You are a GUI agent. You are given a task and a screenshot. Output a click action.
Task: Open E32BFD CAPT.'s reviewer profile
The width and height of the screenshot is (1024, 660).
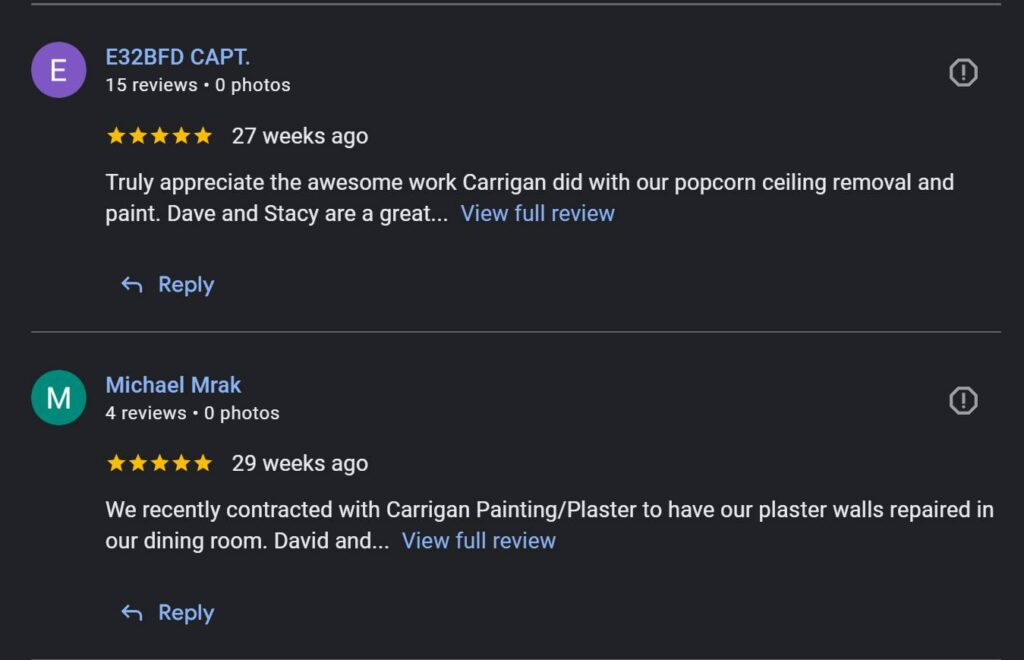click(178, 57)
